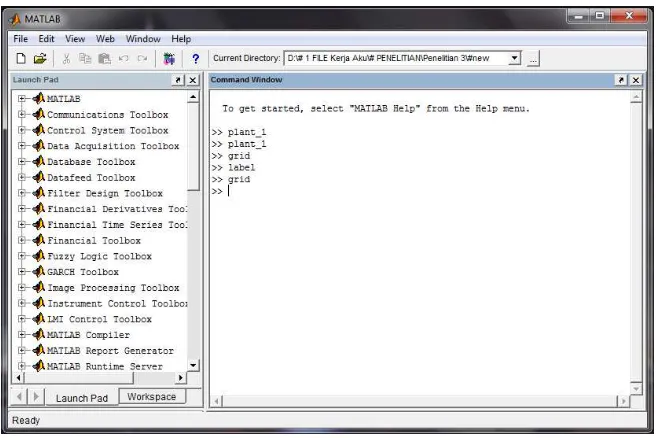
Task: Click the GARCH Toolbox icon
Action: click(39, 272)
